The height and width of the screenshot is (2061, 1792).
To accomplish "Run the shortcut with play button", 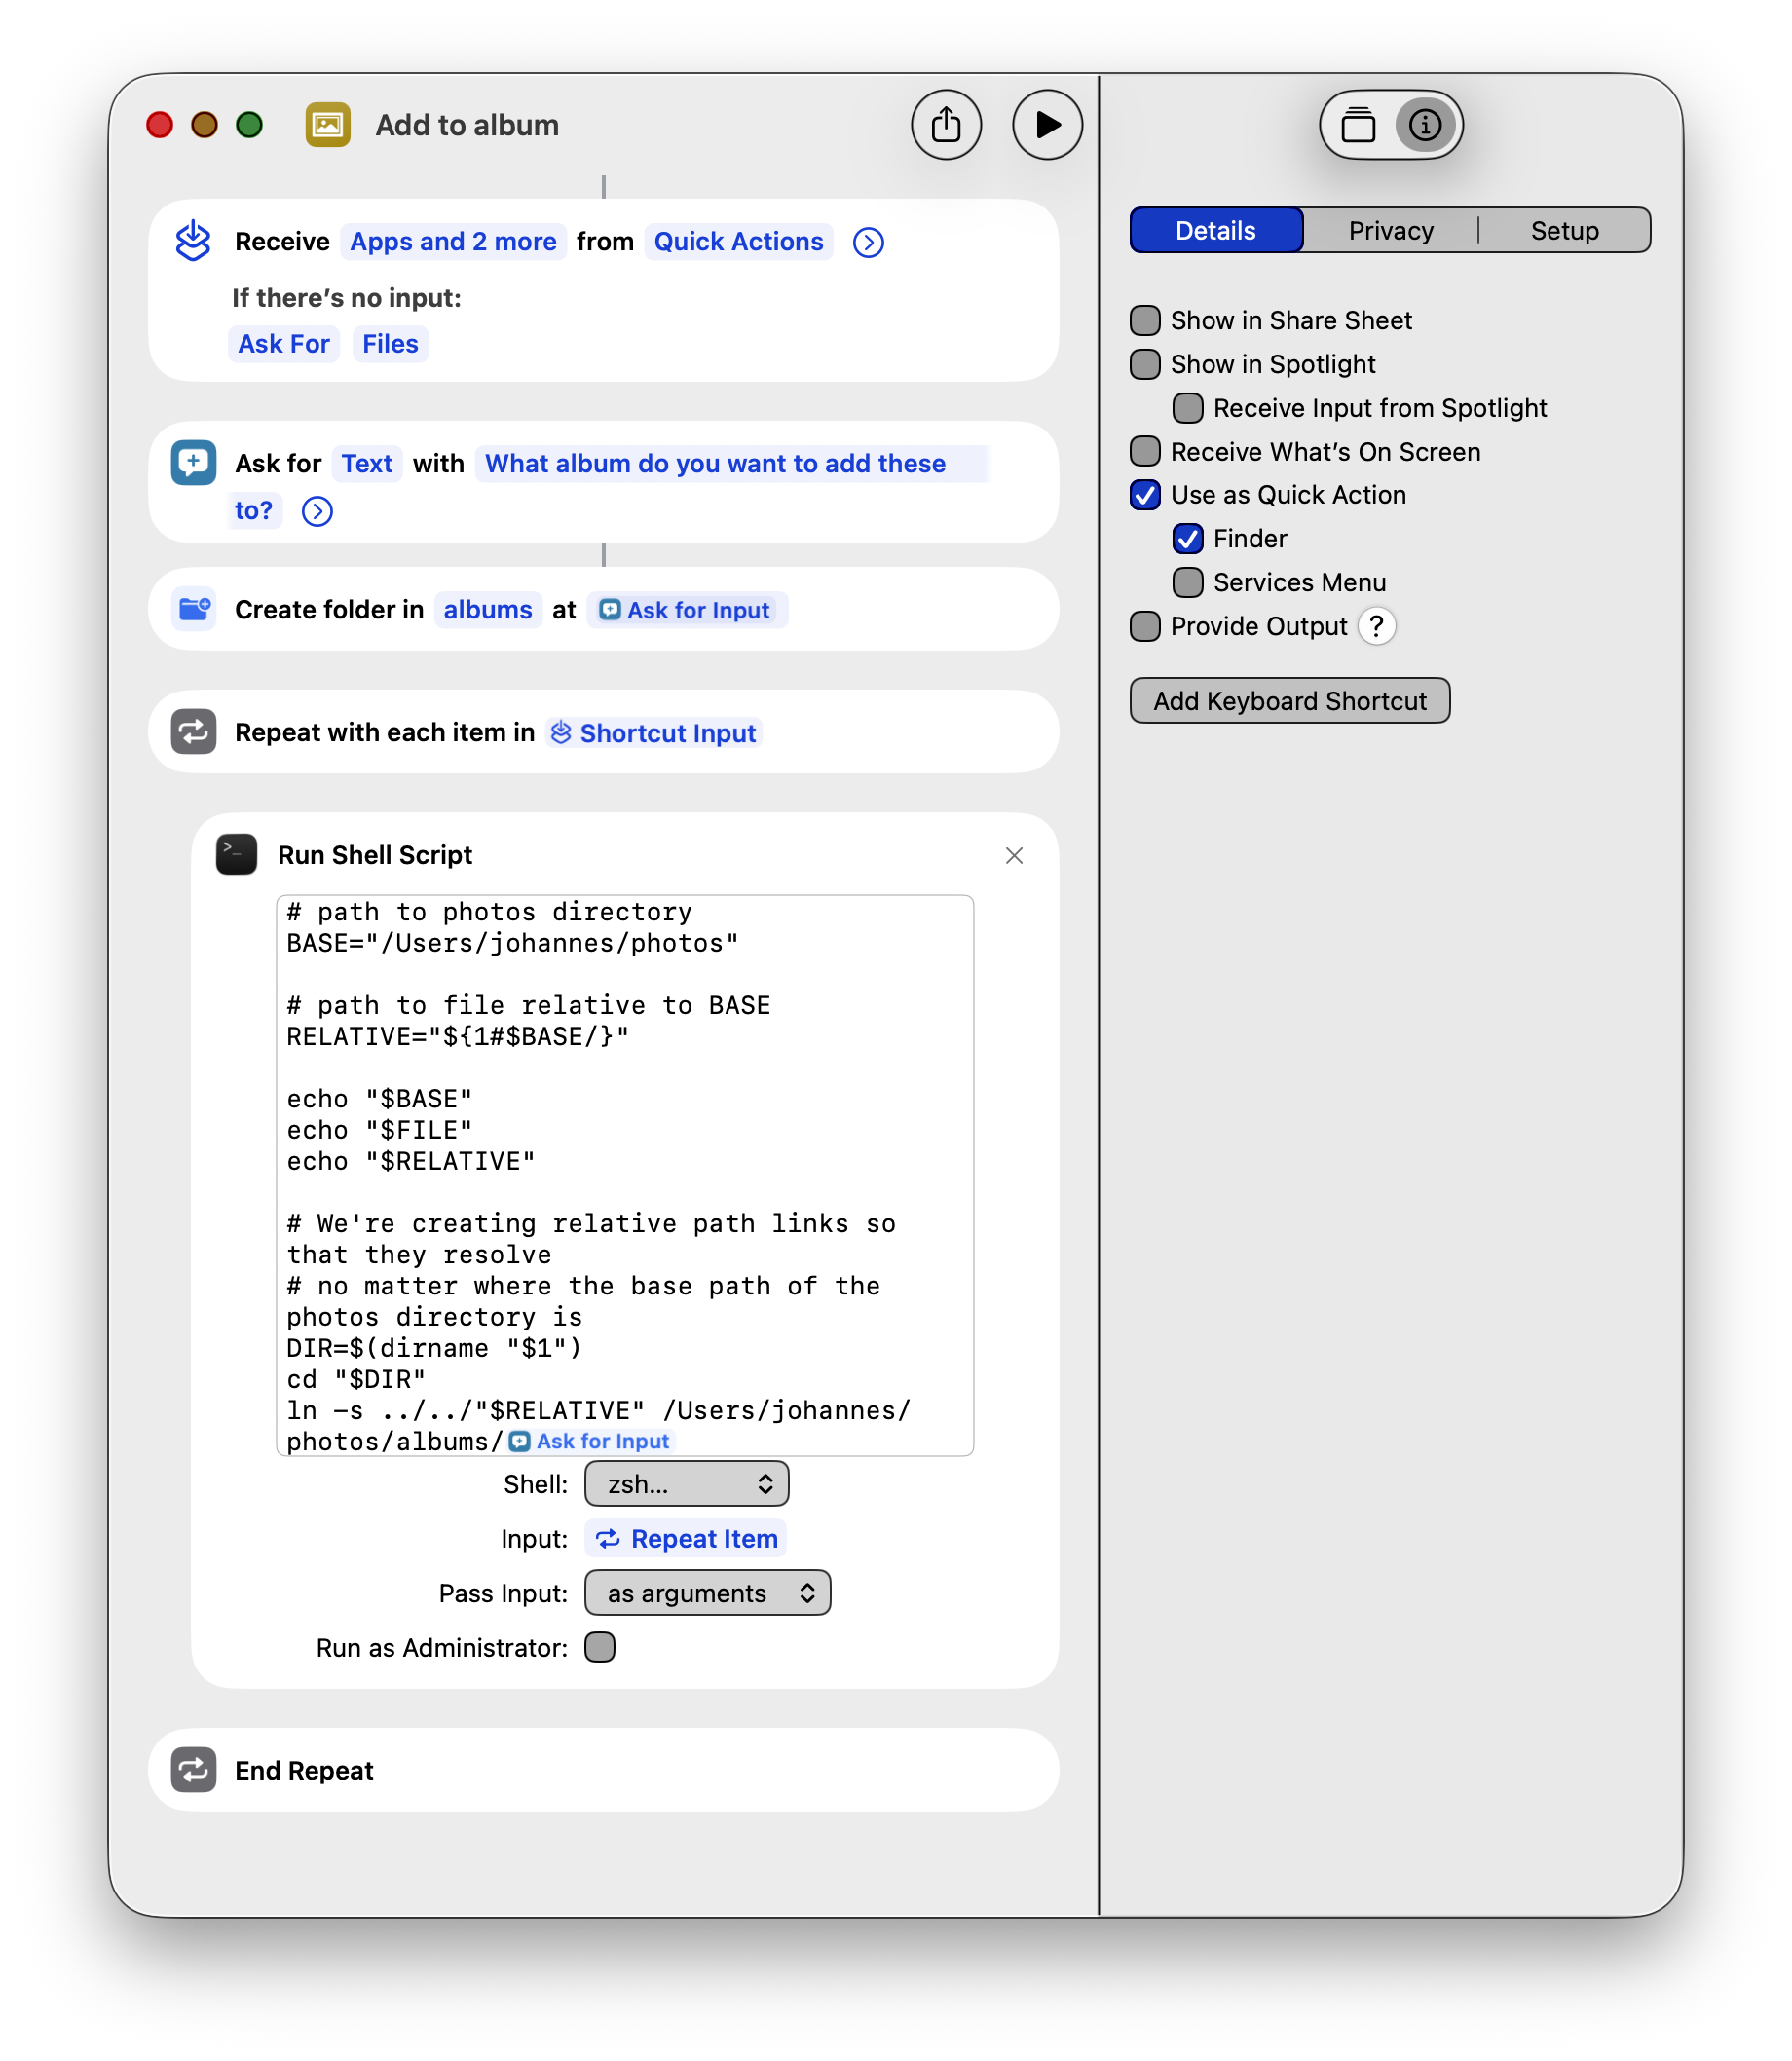I will [x=1046, y=125].
